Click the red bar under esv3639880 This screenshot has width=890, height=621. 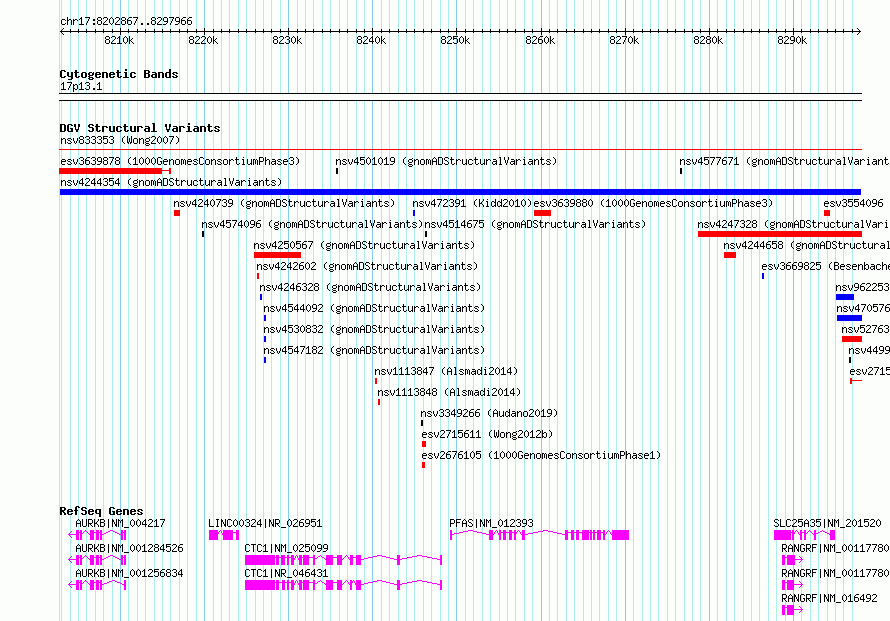tap(543, 213)
